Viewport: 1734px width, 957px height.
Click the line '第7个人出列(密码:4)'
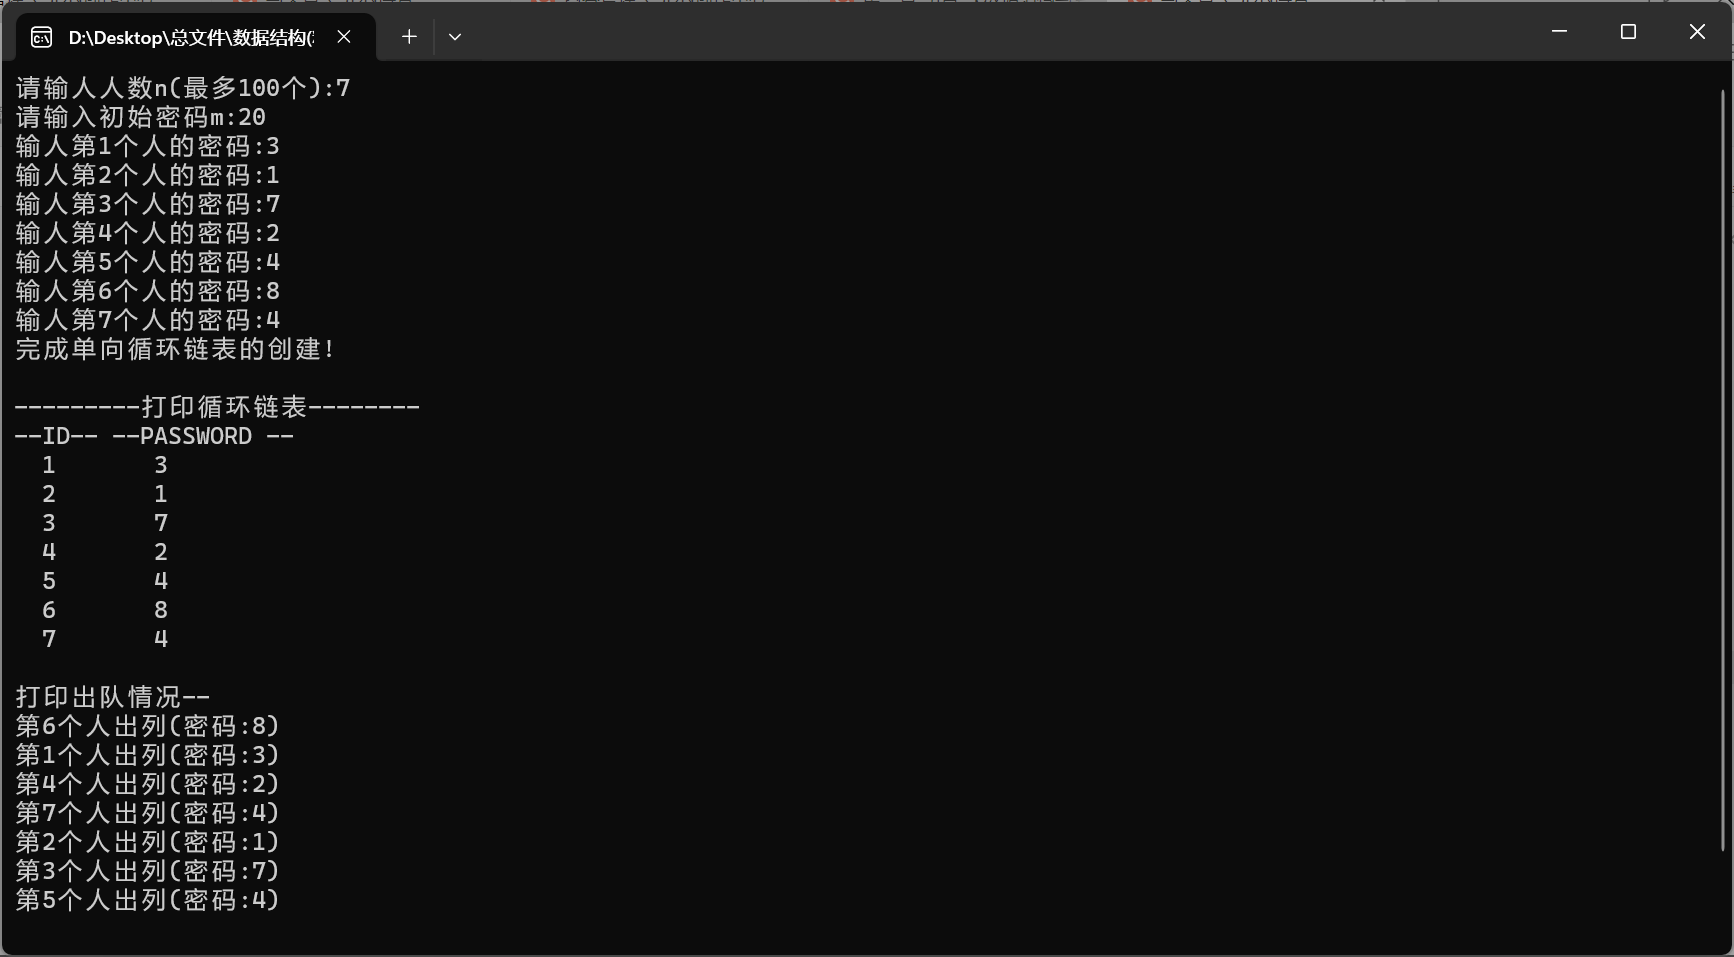148,813
